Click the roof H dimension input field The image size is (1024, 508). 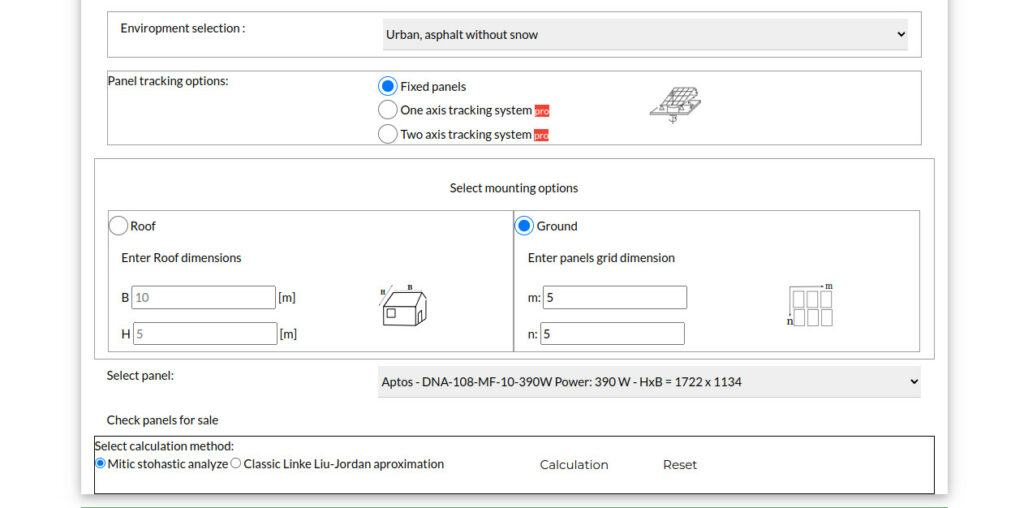(204, 334)
